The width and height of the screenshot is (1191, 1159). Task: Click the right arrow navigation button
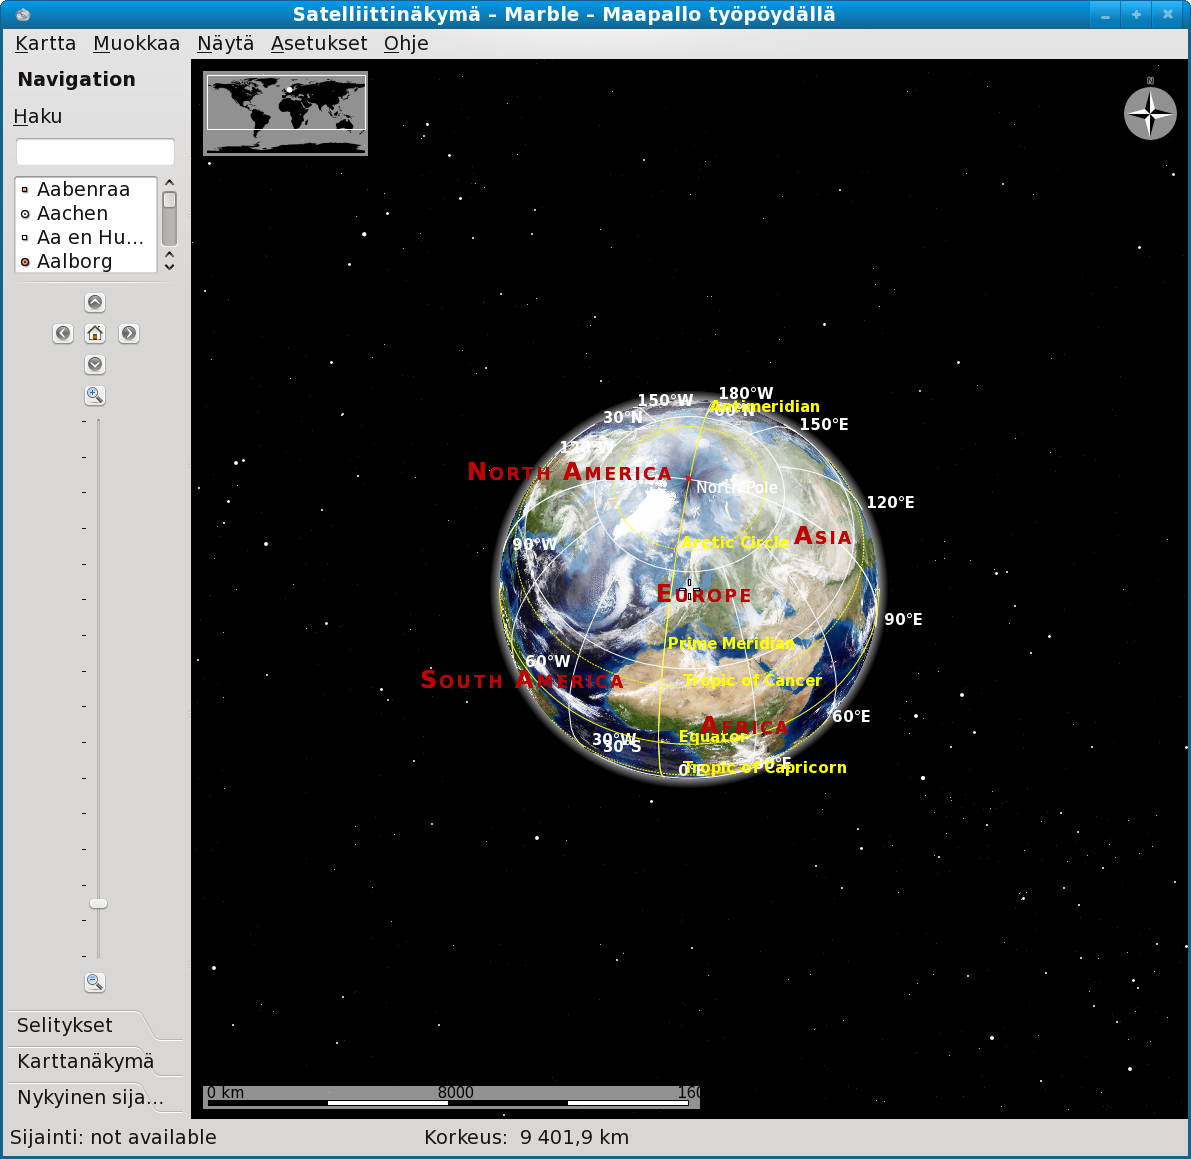pos(128,333)
